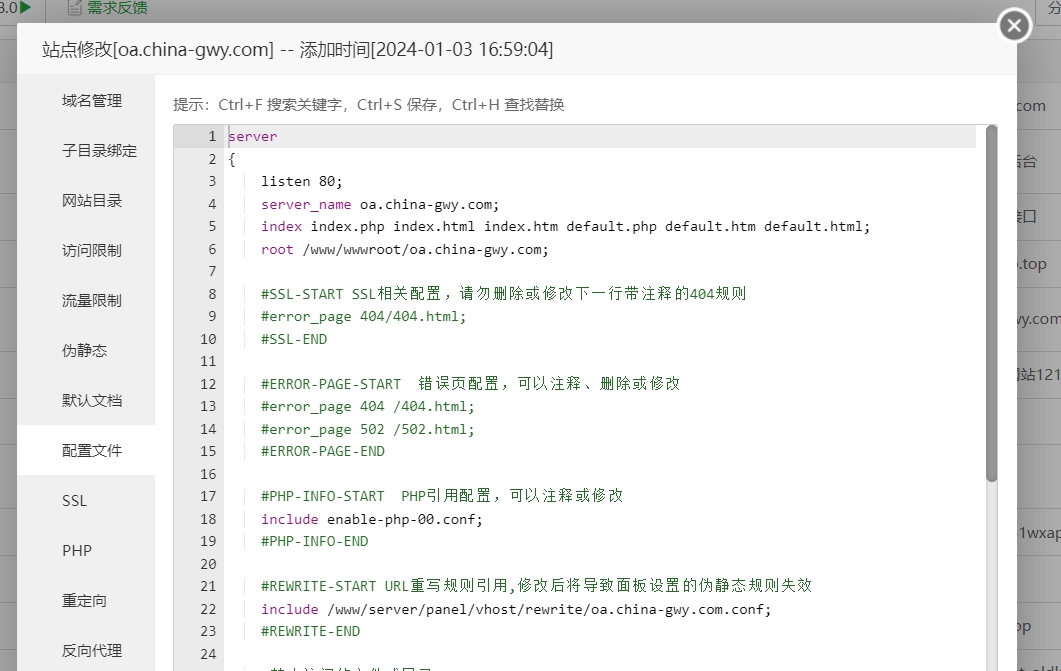Click the '#REWRITE-END' line
The height and width of the screenshot is (671, 1061).
(311, 631)
